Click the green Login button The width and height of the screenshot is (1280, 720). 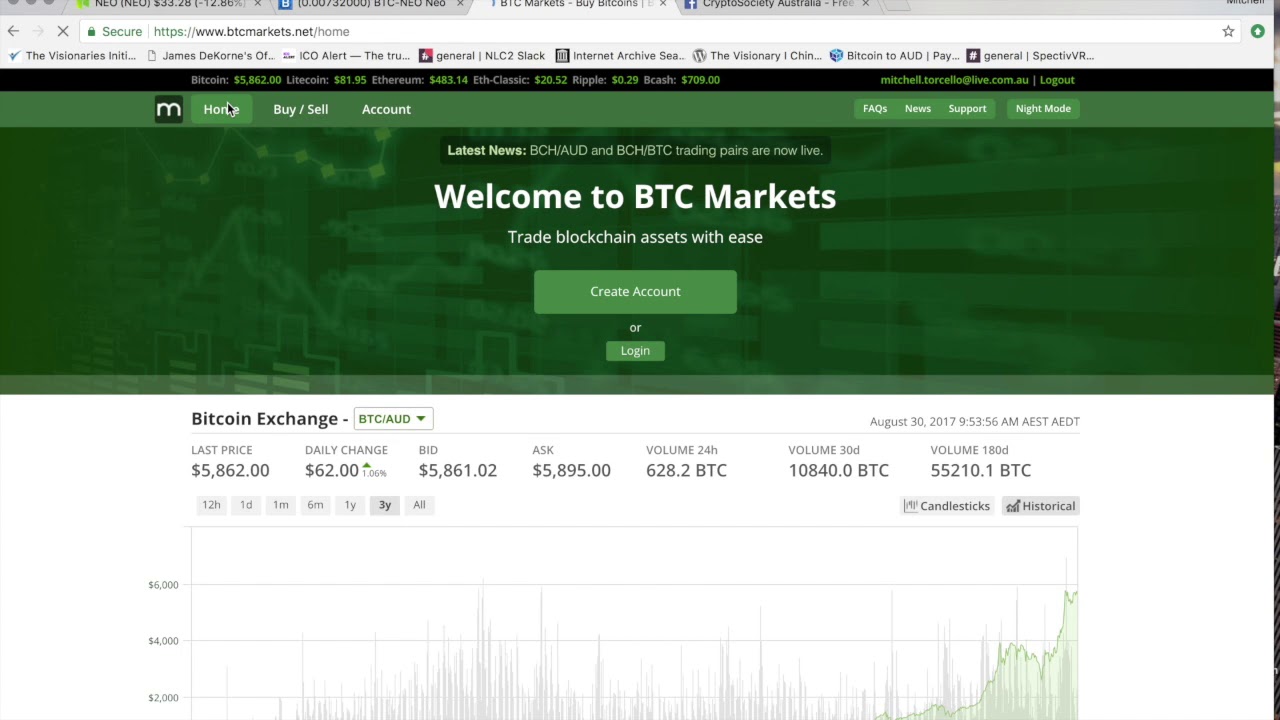coord(635,350)
